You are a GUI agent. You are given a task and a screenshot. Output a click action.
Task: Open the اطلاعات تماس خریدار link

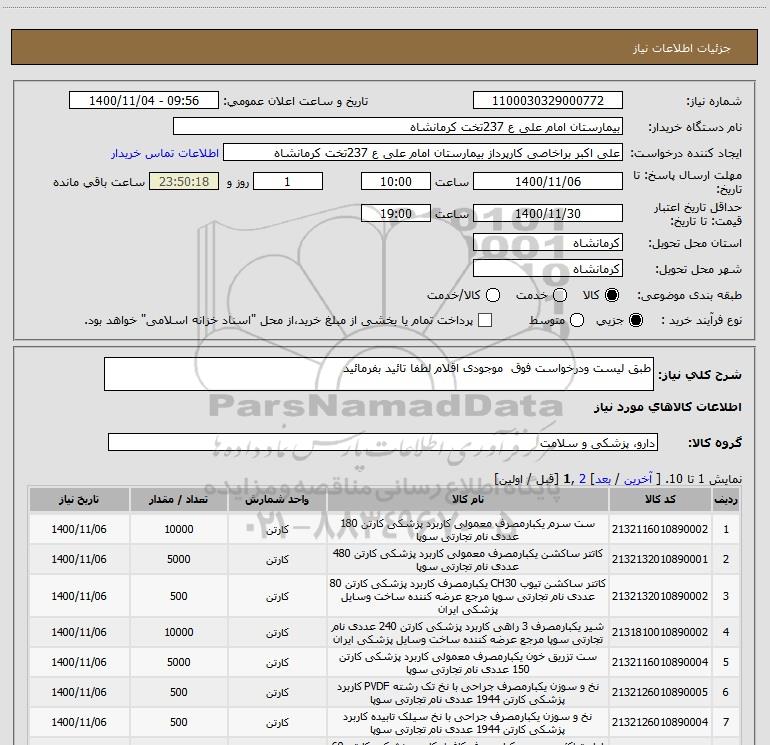pyautogui.click(x=165, y=153)
